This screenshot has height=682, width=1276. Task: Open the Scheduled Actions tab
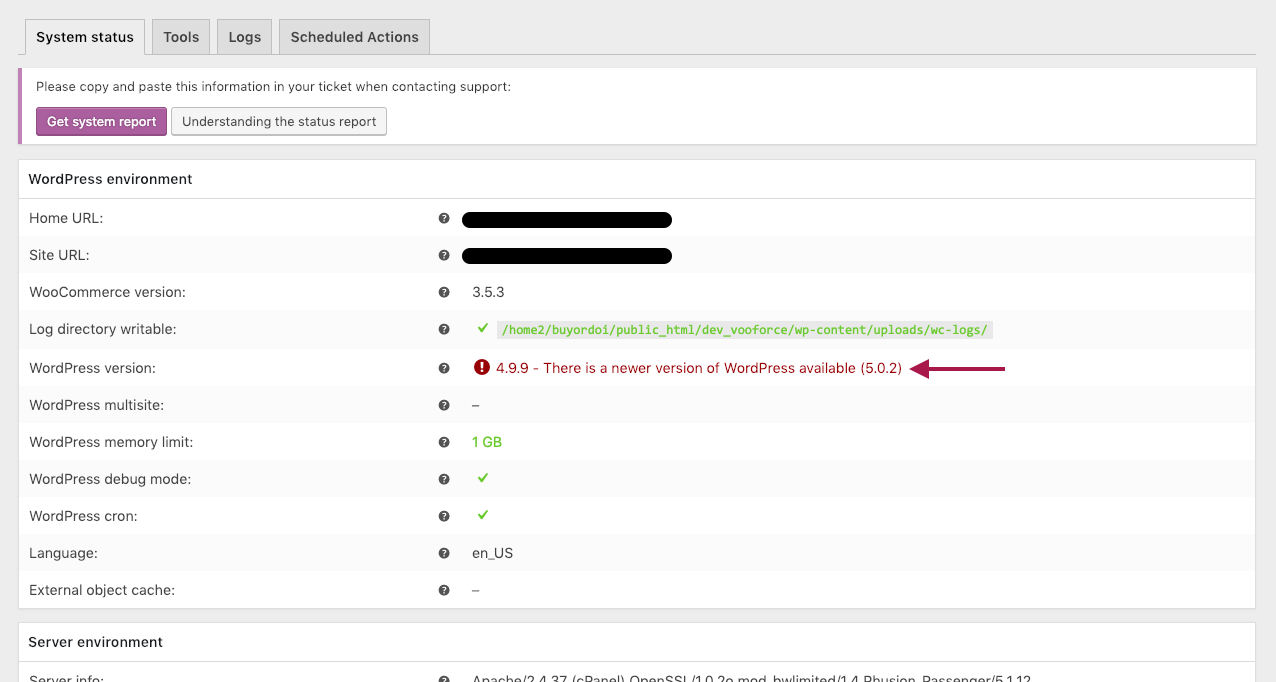354,37
